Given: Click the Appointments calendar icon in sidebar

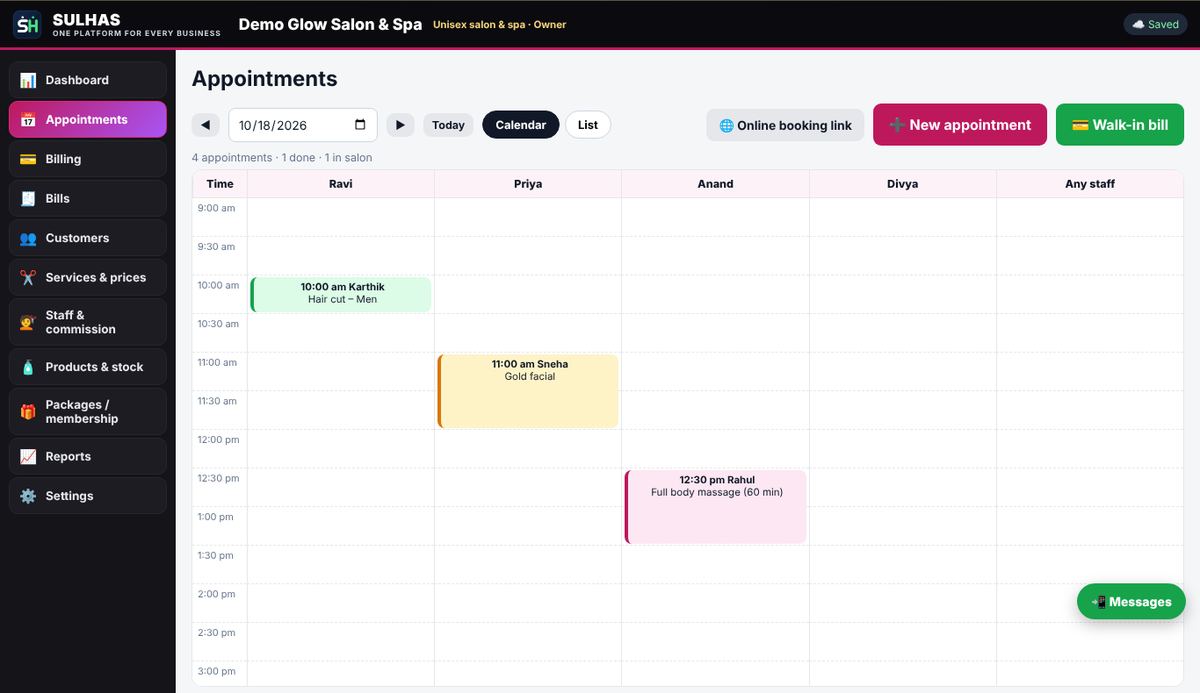Looking at the screenshot, I should click(x=28, y=120).
